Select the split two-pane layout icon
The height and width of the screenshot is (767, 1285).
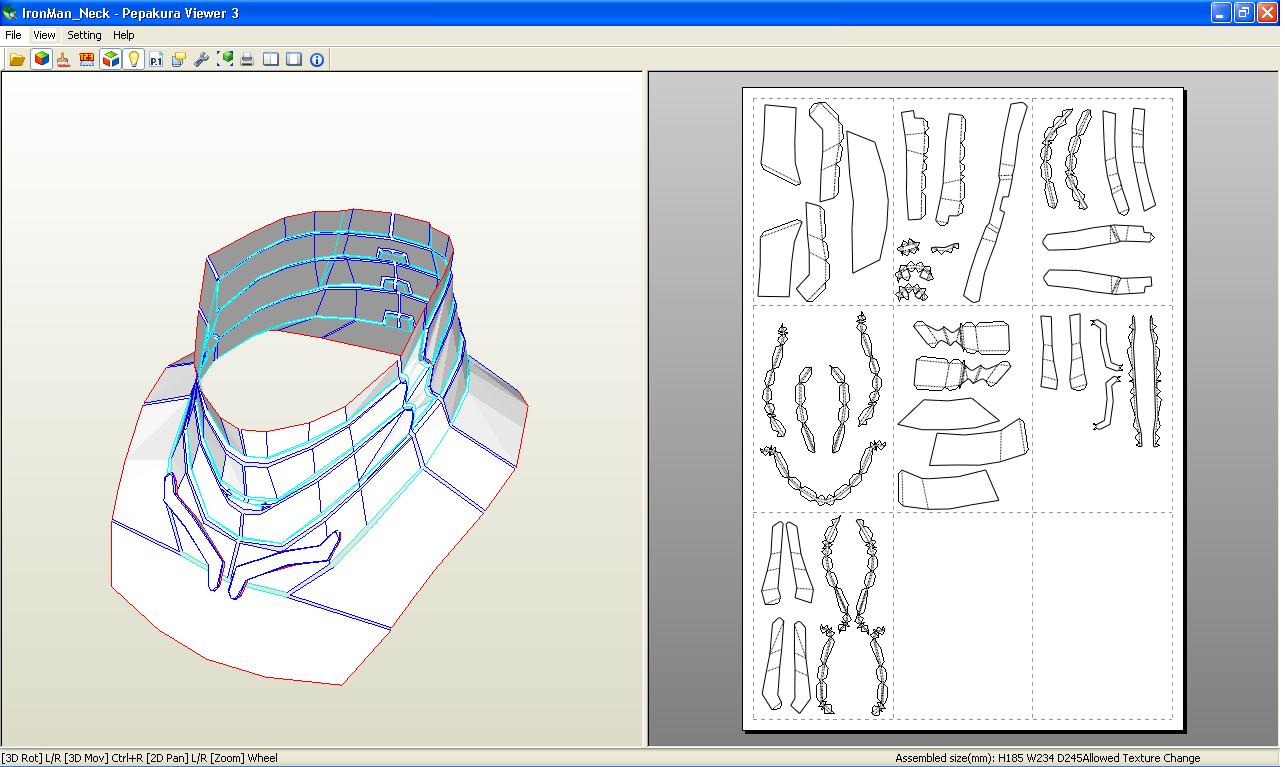[x=271, y=59]
